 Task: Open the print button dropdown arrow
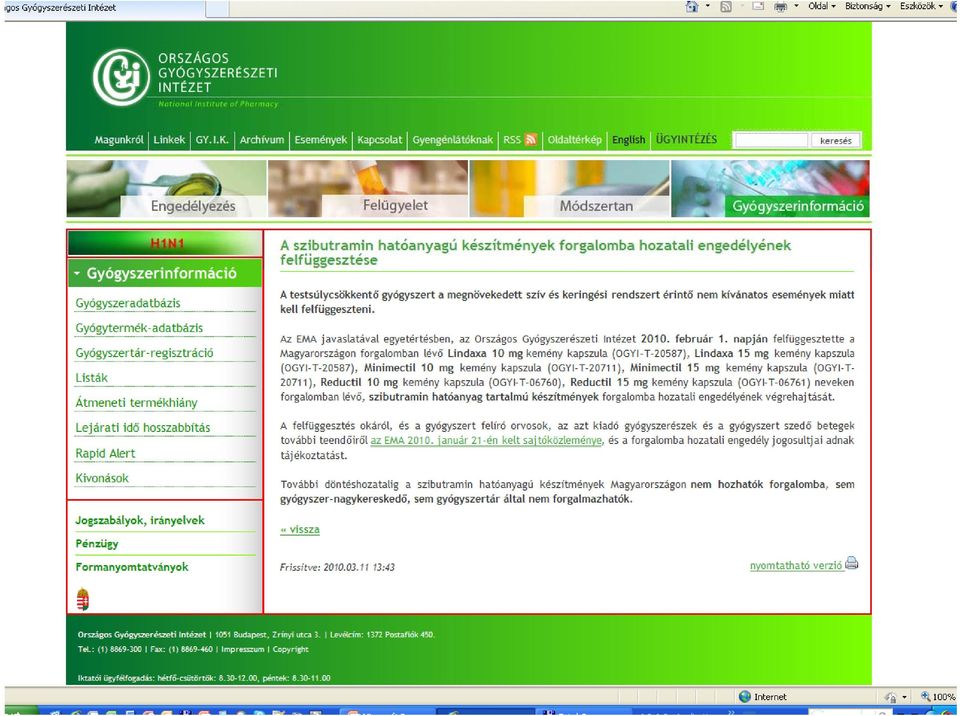[x=797, y=6]
